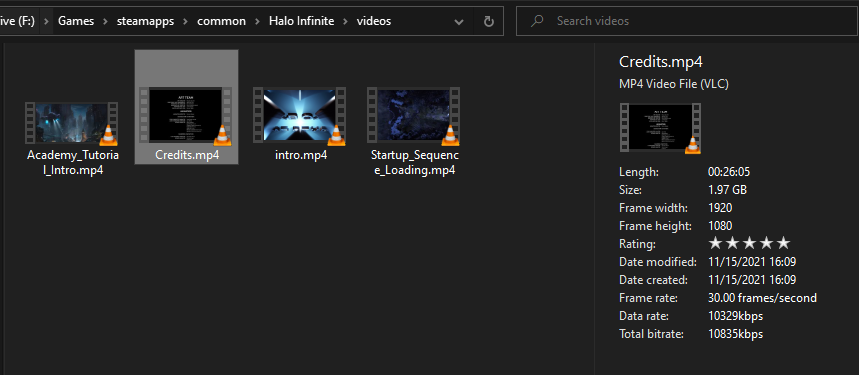
Task: Click the intro.mp4 file name label
Action: (301, 155)
